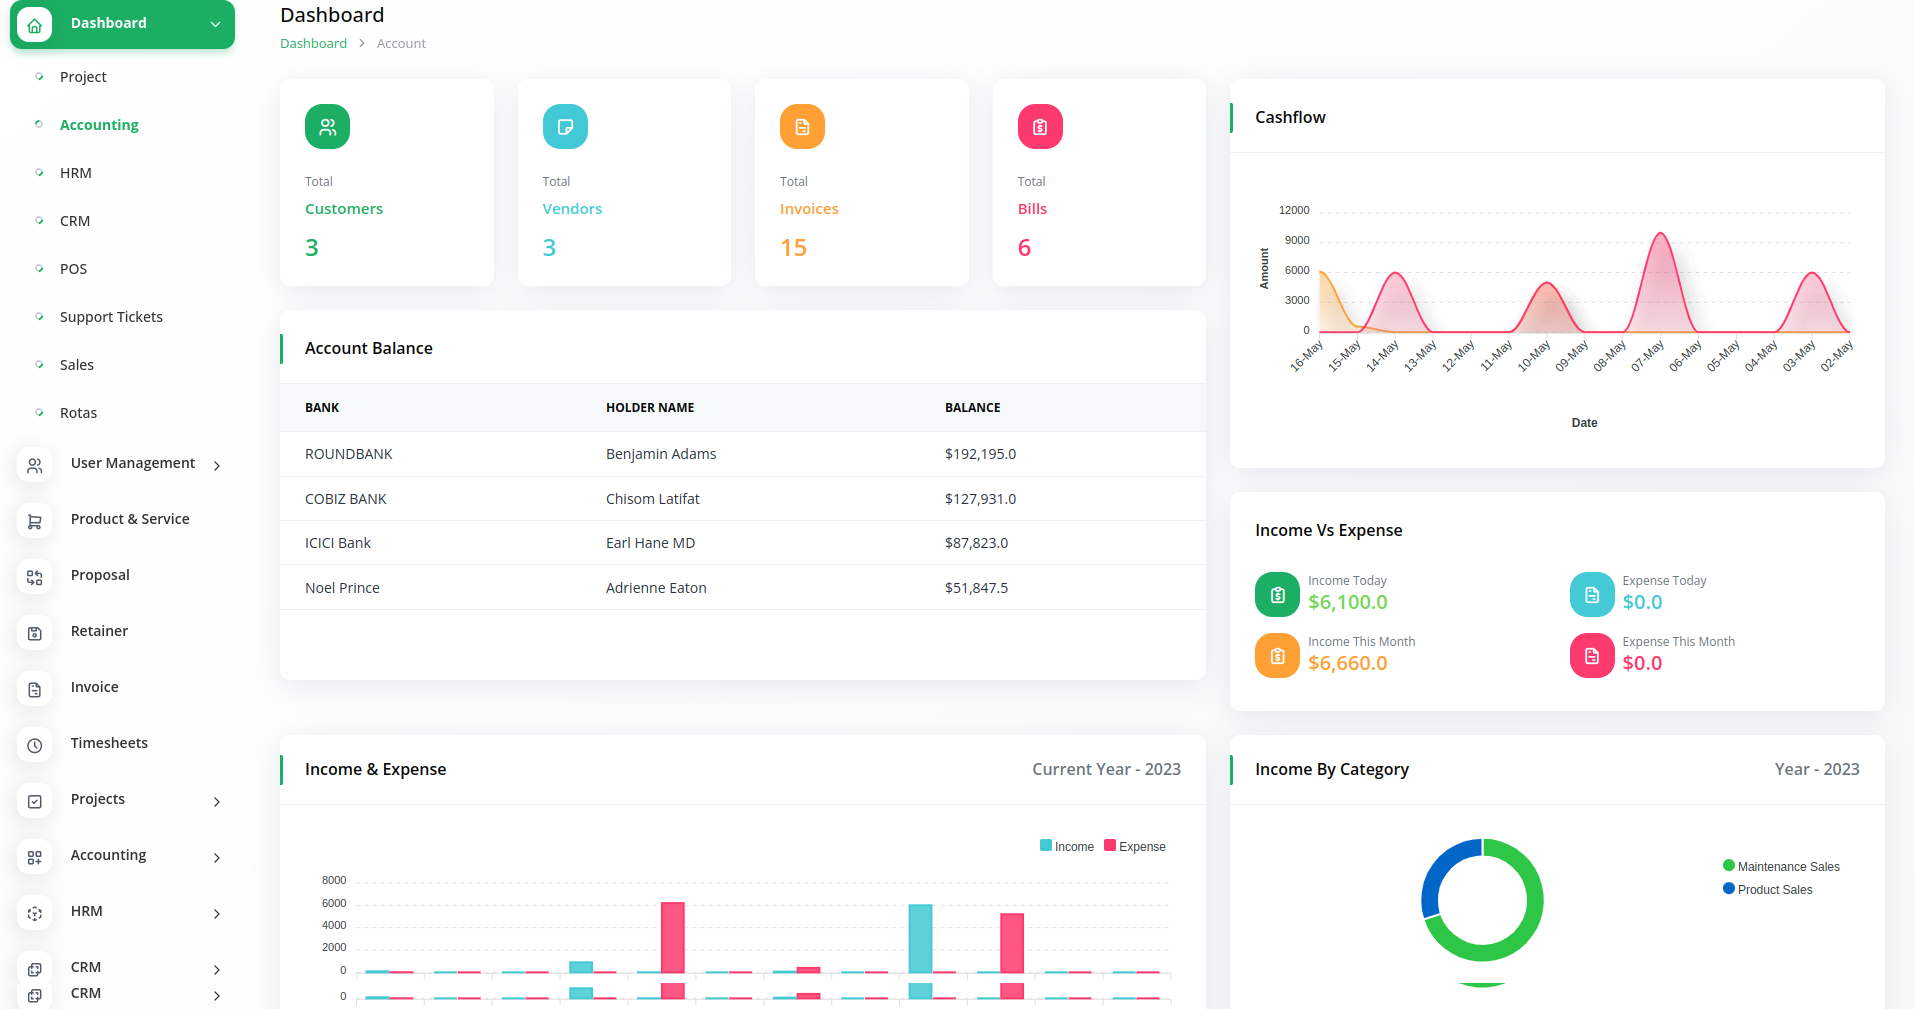Expand the User Management submenu arrow

tap(217, 465)
